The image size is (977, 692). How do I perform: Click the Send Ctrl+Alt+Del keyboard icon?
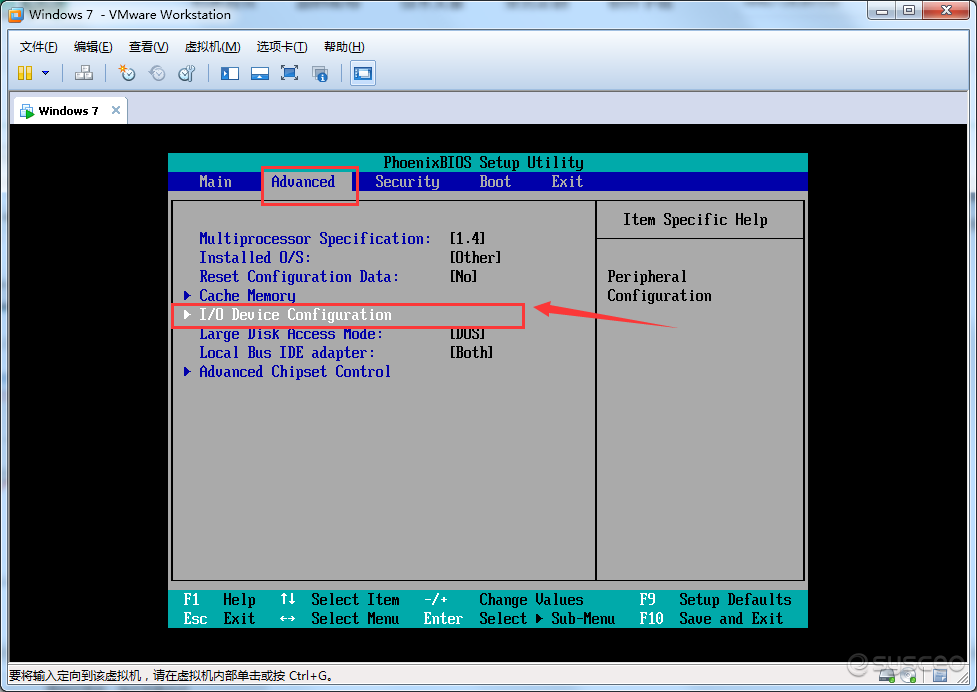(84, 73)
